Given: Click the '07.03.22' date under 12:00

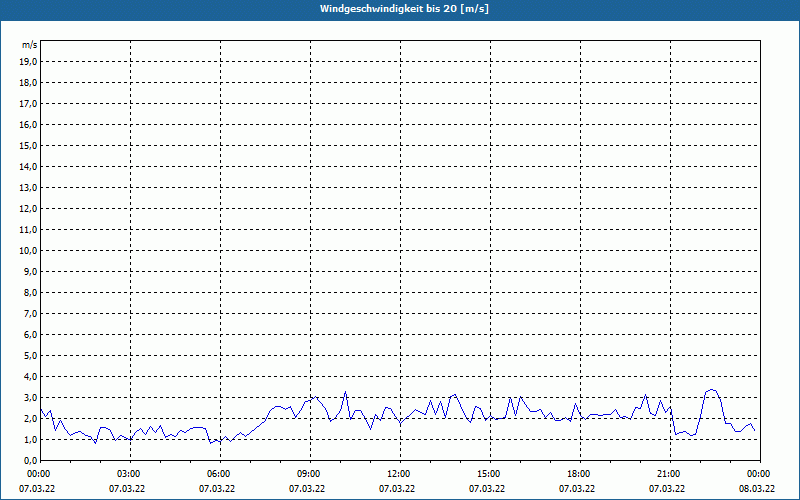Looking at the screenshot, I should 397,489.
